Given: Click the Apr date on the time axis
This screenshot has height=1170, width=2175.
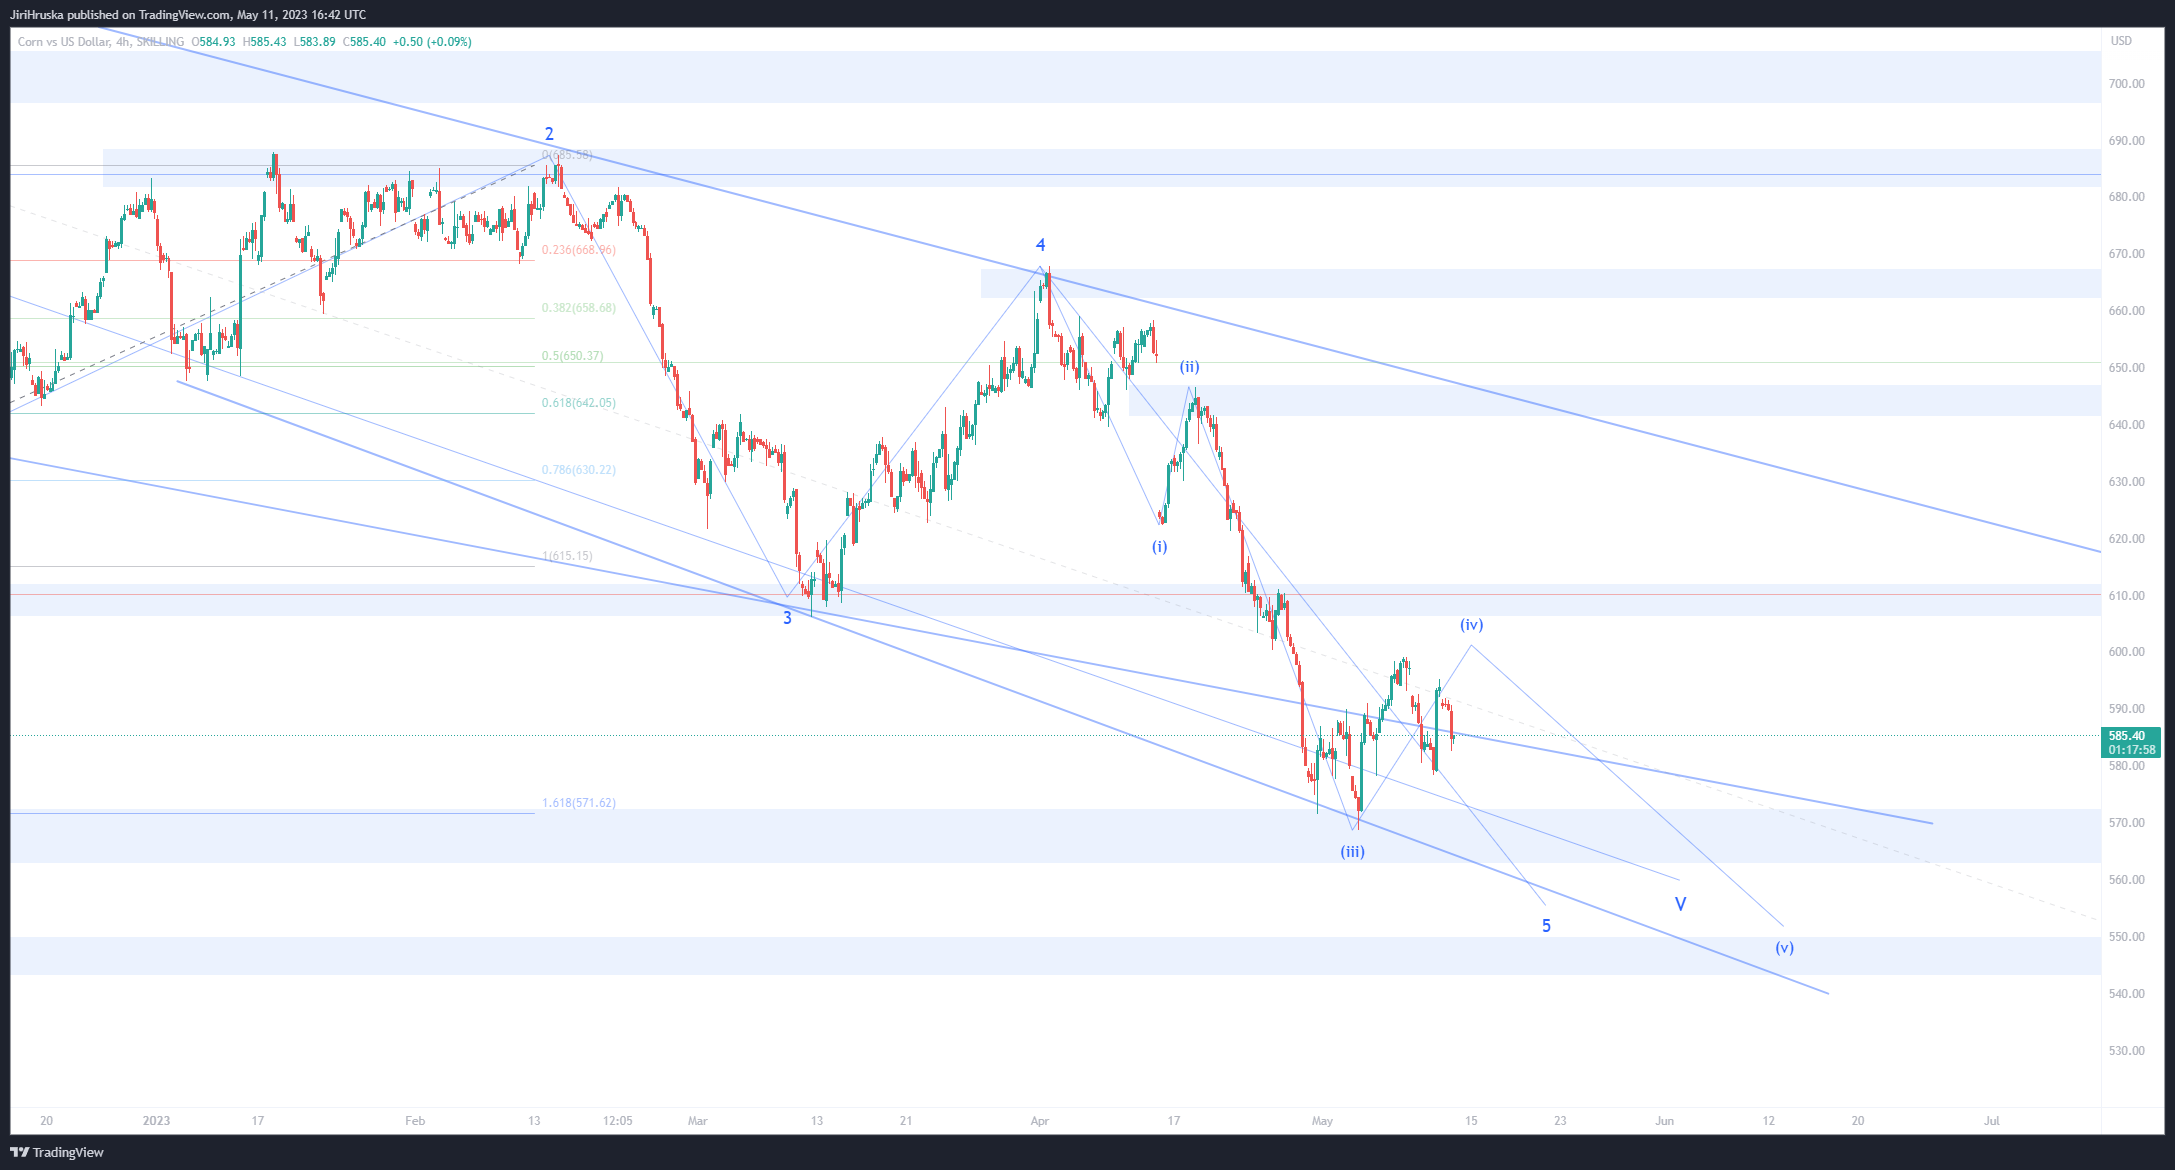Looking at the screenshot, I should click(x=1040, y=1121).
